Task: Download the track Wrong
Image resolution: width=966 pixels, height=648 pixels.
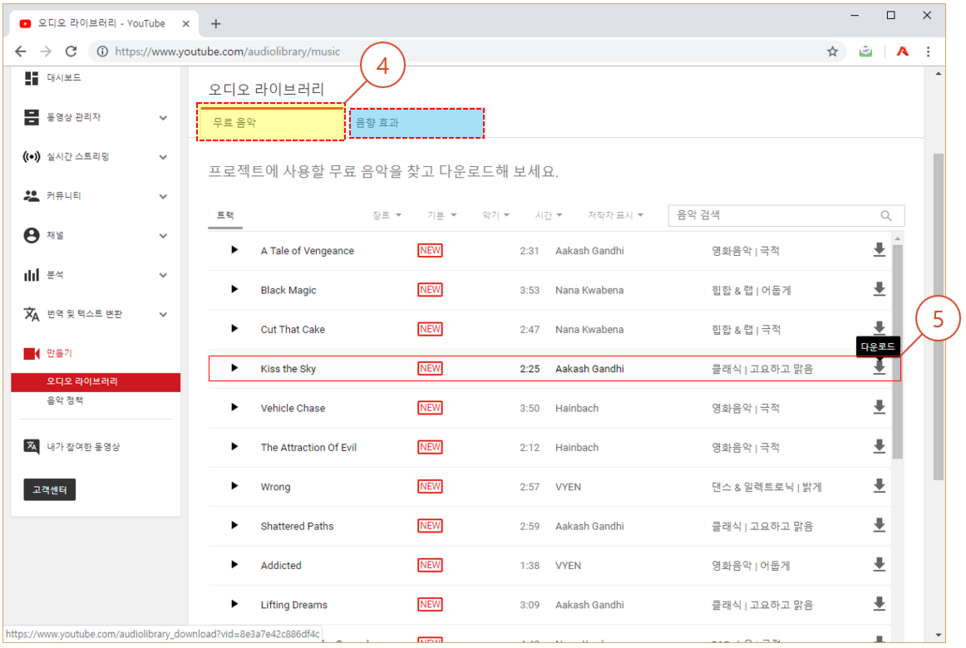Action: 879,486
